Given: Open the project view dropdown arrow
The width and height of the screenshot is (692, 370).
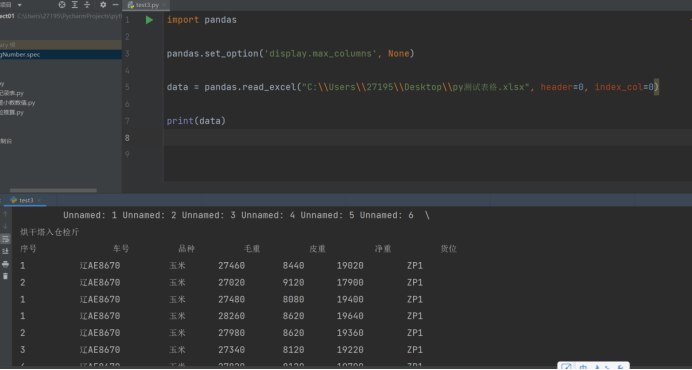Looking at the screenshot, I should pyautogui.click(x=19, y=5).
